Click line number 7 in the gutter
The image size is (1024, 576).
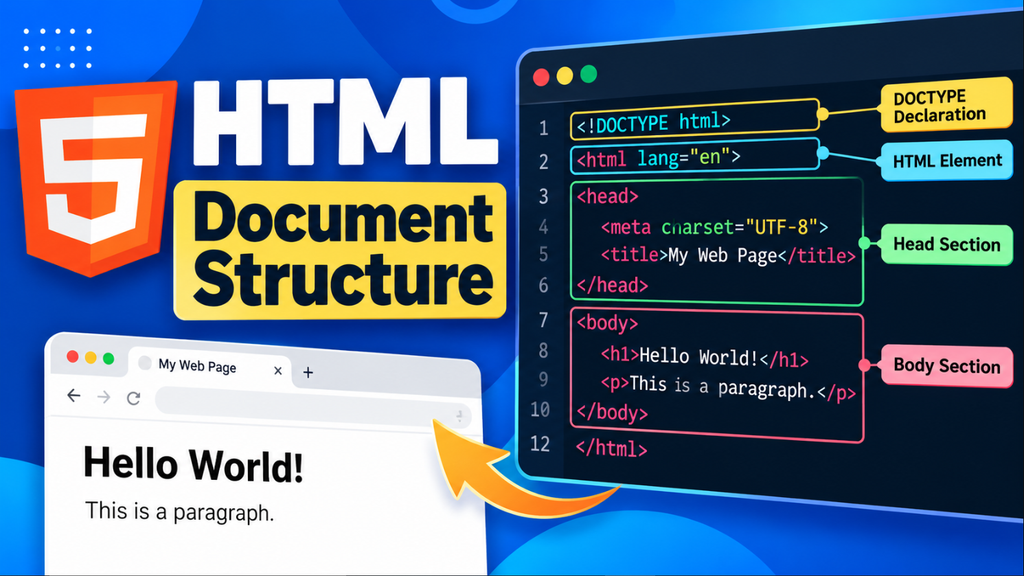coord(543,320)
